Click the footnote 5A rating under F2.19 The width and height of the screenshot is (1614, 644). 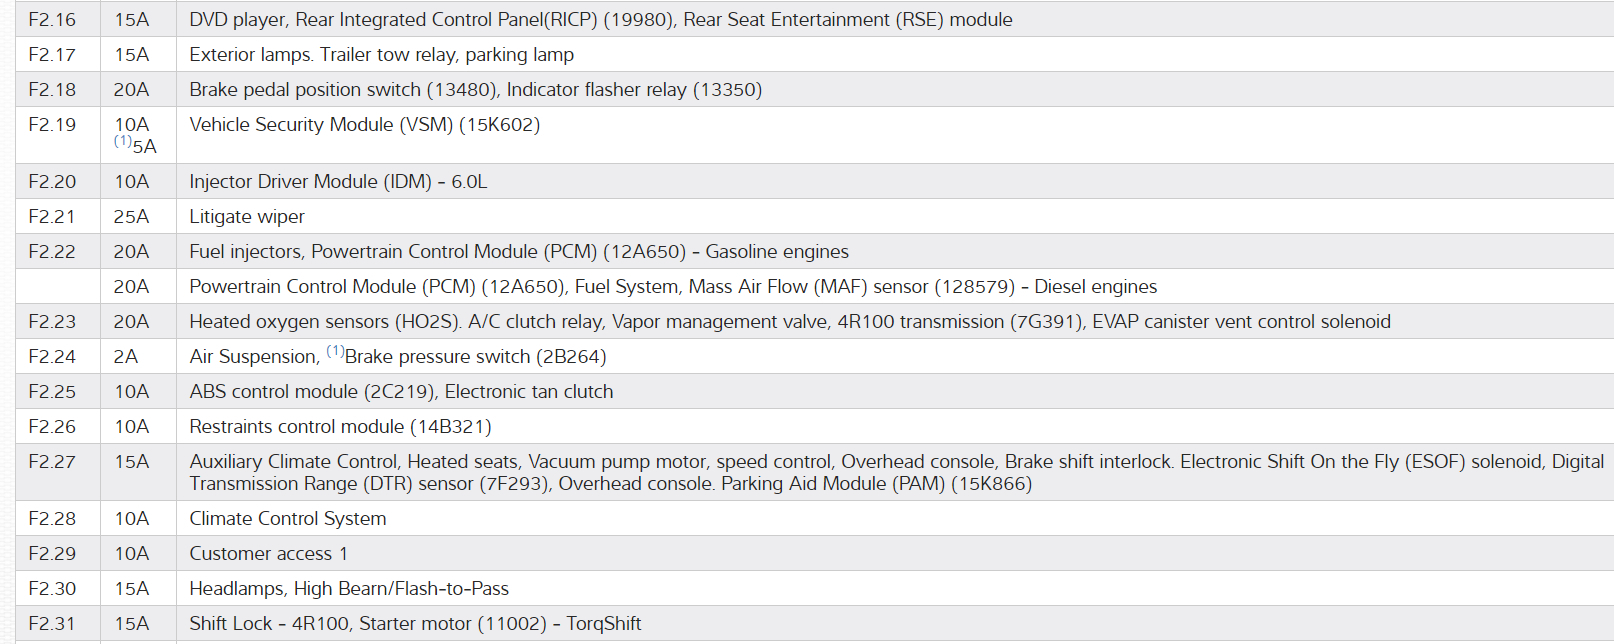pyautogui.click(x=143, y=147)
